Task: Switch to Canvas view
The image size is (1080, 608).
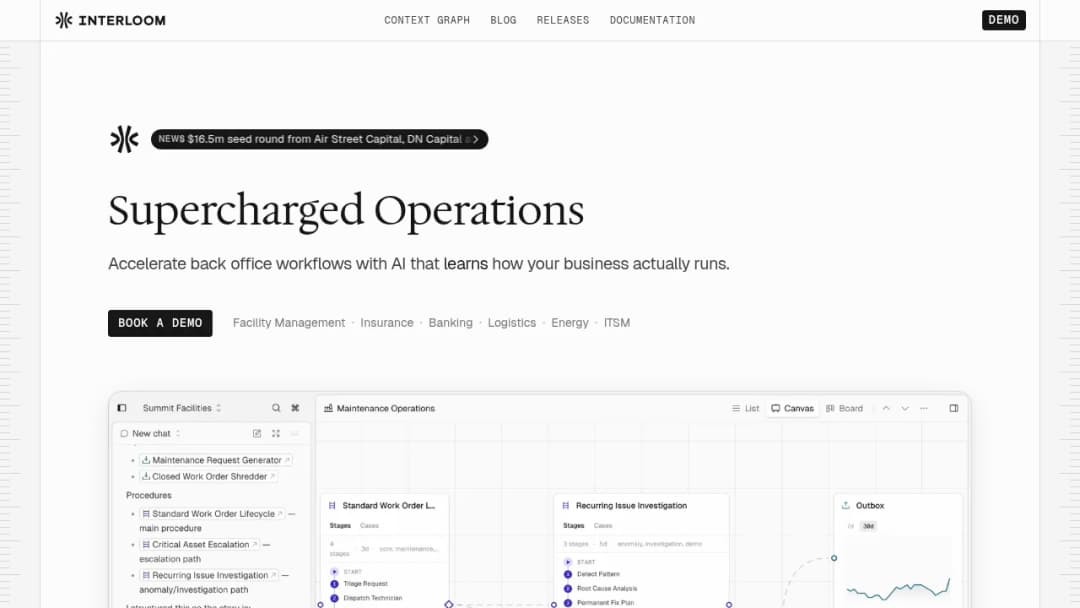Action: 793,408
